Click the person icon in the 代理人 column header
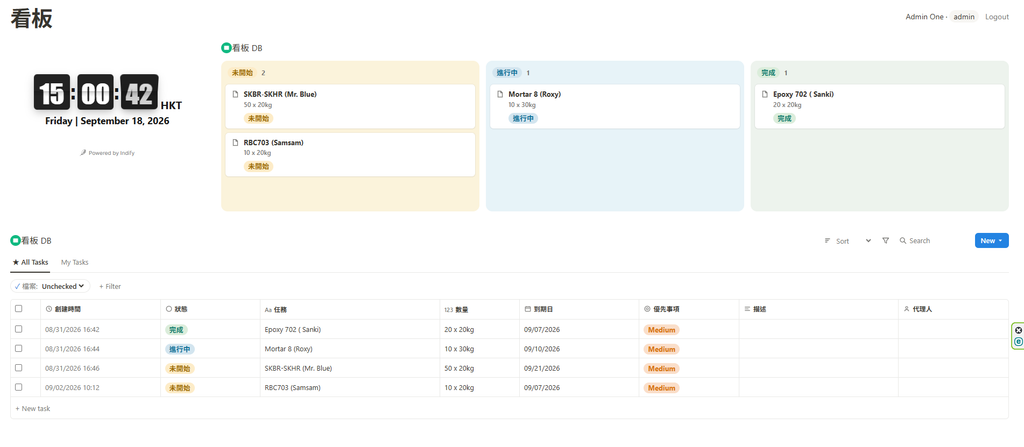1024x447 pixels. pyautogui.click(x=906, y=309)
